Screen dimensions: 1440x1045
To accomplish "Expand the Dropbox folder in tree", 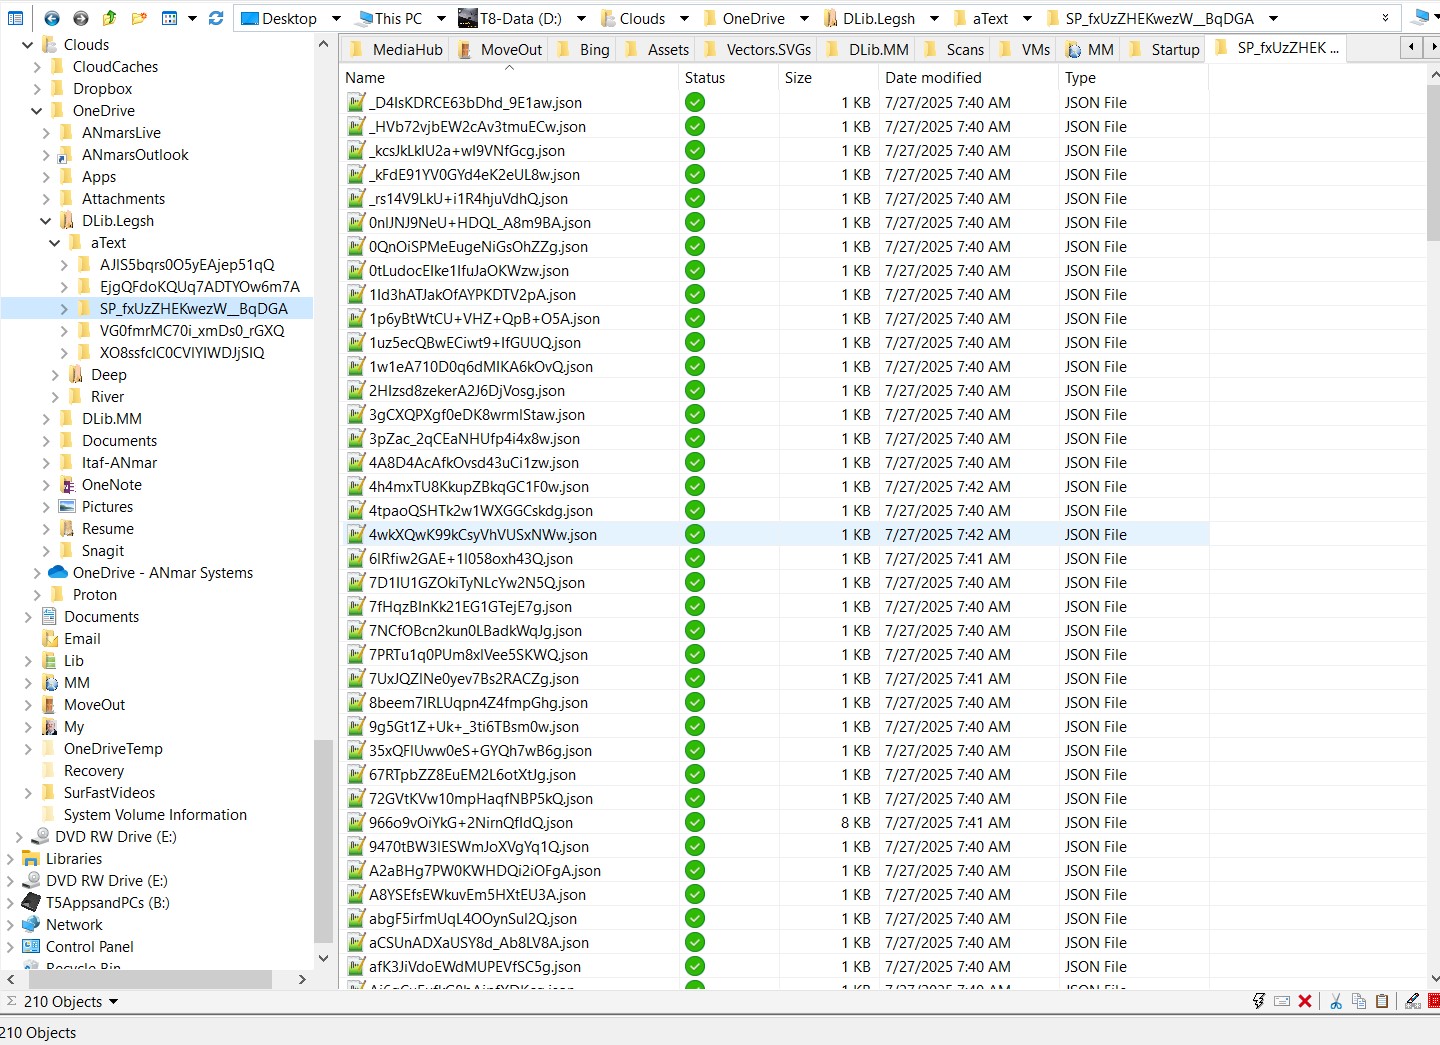I will click(x=37, y=89).
